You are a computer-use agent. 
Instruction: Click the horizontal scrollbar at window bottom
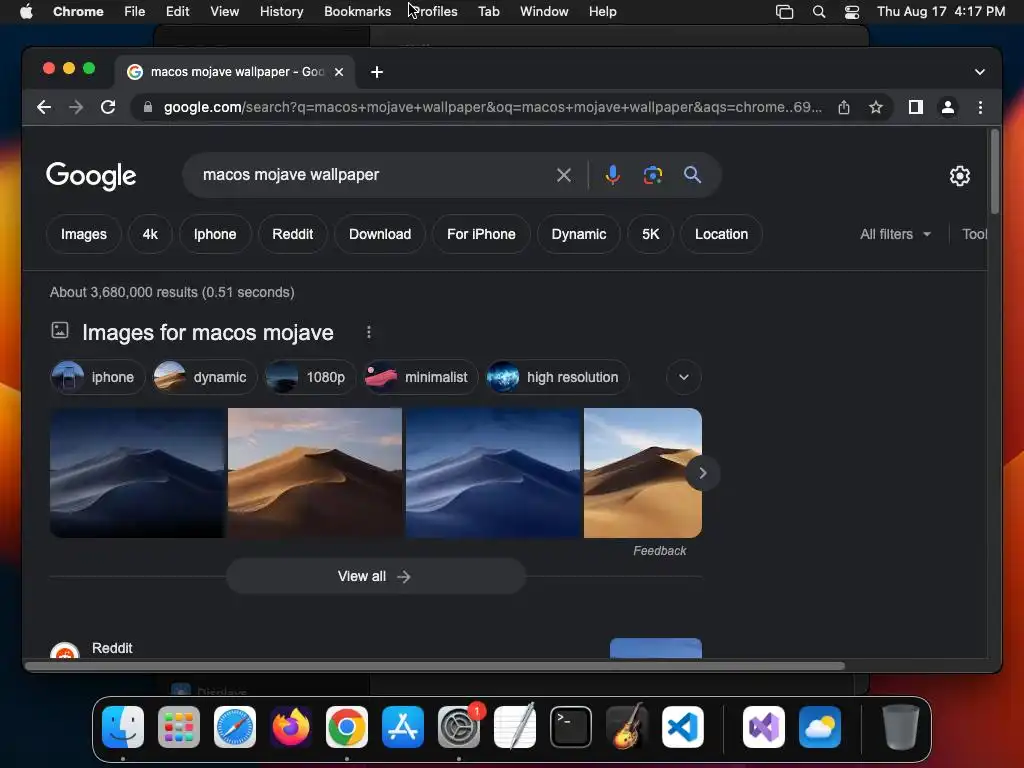434,666
